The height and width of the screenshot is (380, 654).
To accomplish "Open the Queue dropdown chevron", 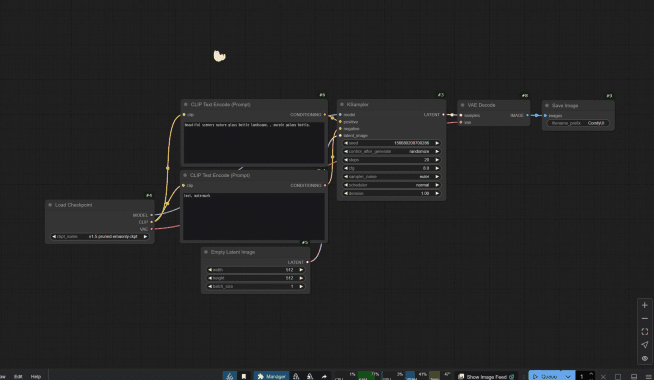I will pyautogui.click(x=568, y=377).
